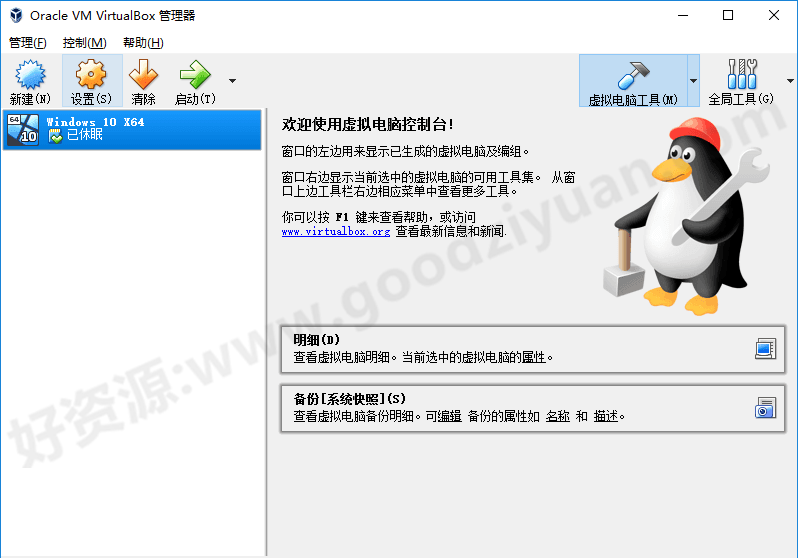Image resolution: width=798 pixels, height=558 pixels.
Task: Close the VirtualBox Manager window
Action: pos(774,15)
